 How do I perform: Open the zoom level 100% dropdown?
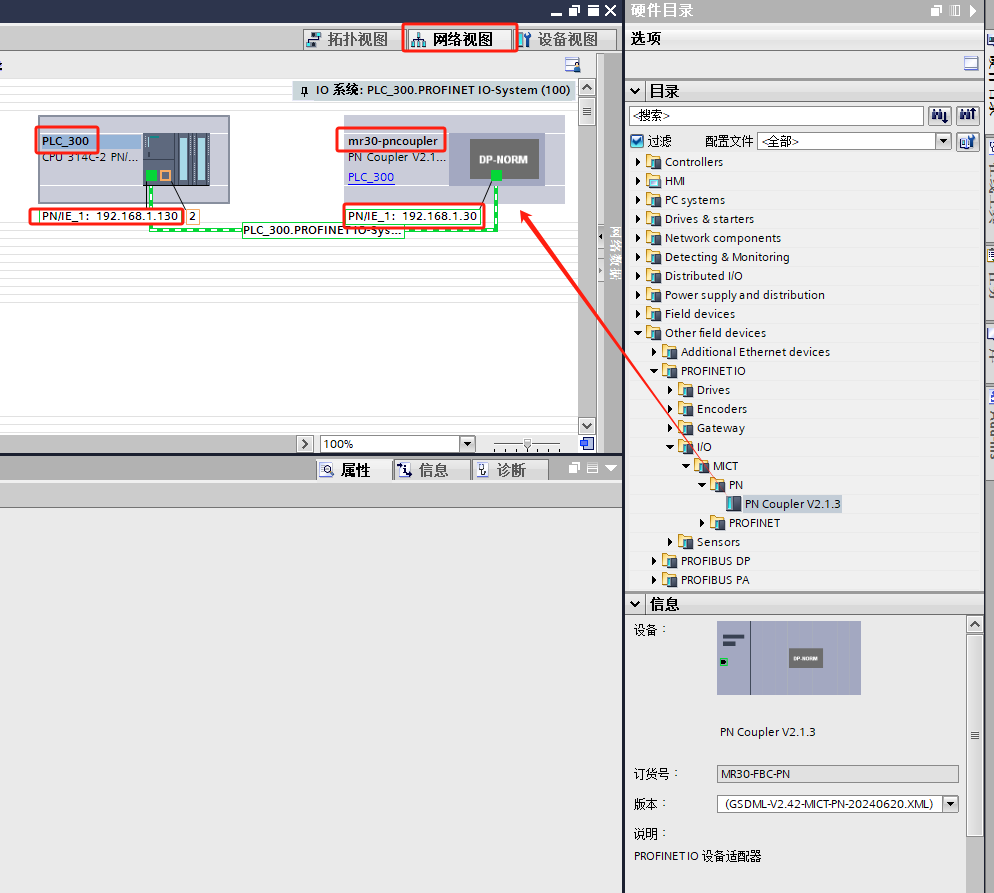[467, 444]
